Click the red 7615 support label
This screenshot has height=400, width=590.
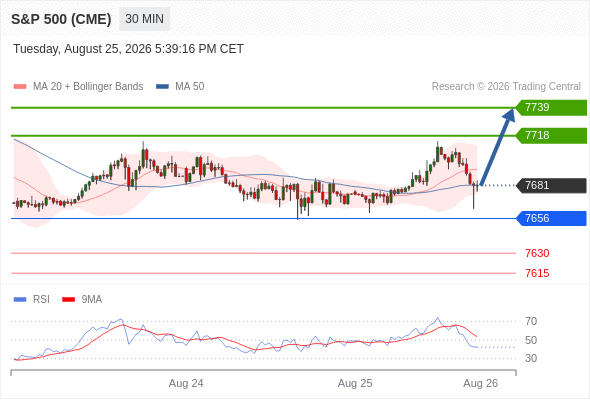537,273
